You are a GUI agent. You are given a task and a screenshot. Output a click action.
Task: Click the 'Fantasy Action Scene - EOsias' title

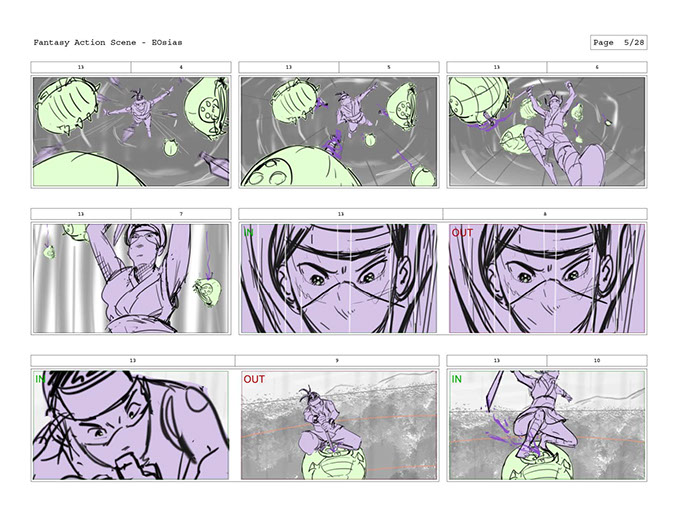(x=108, y=43)
